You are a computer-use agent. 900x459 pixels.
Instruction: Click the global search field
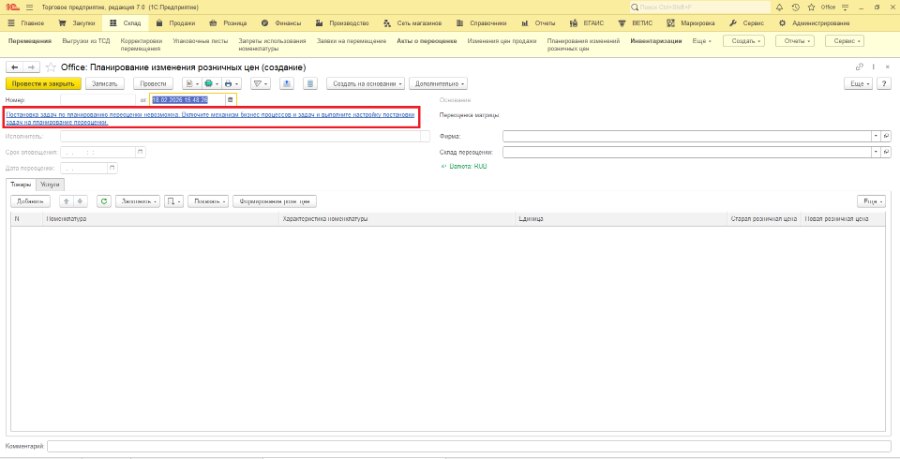tap(700, 7)
